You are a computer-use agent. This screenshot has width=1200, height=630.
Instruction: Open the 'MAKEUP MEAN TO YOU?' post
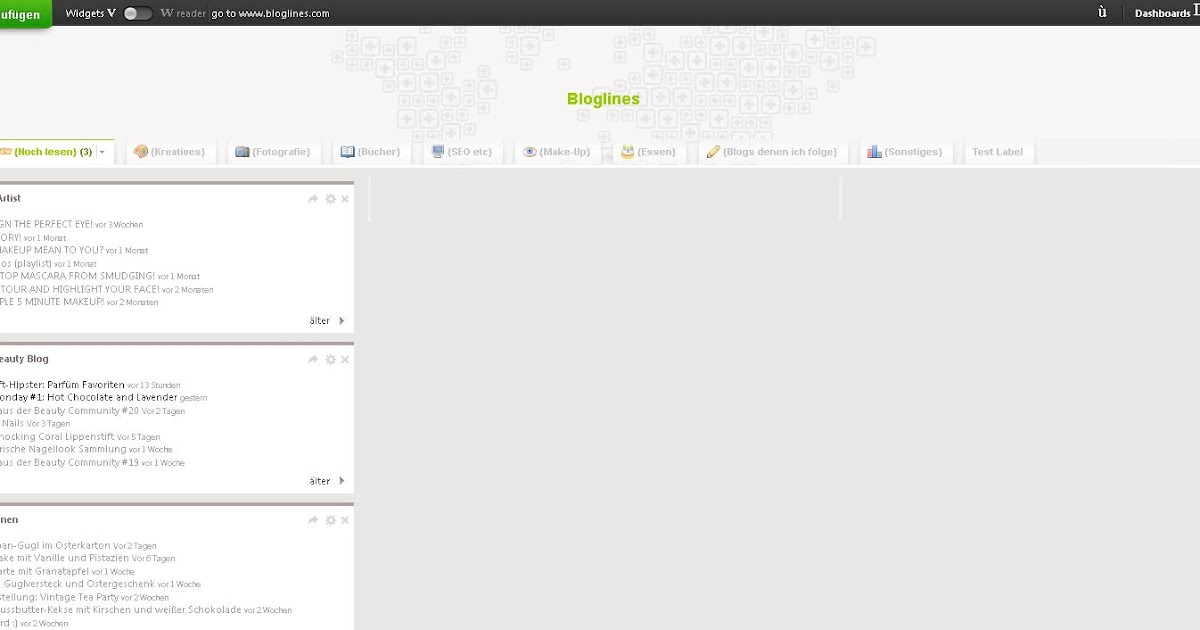(51, 250)
